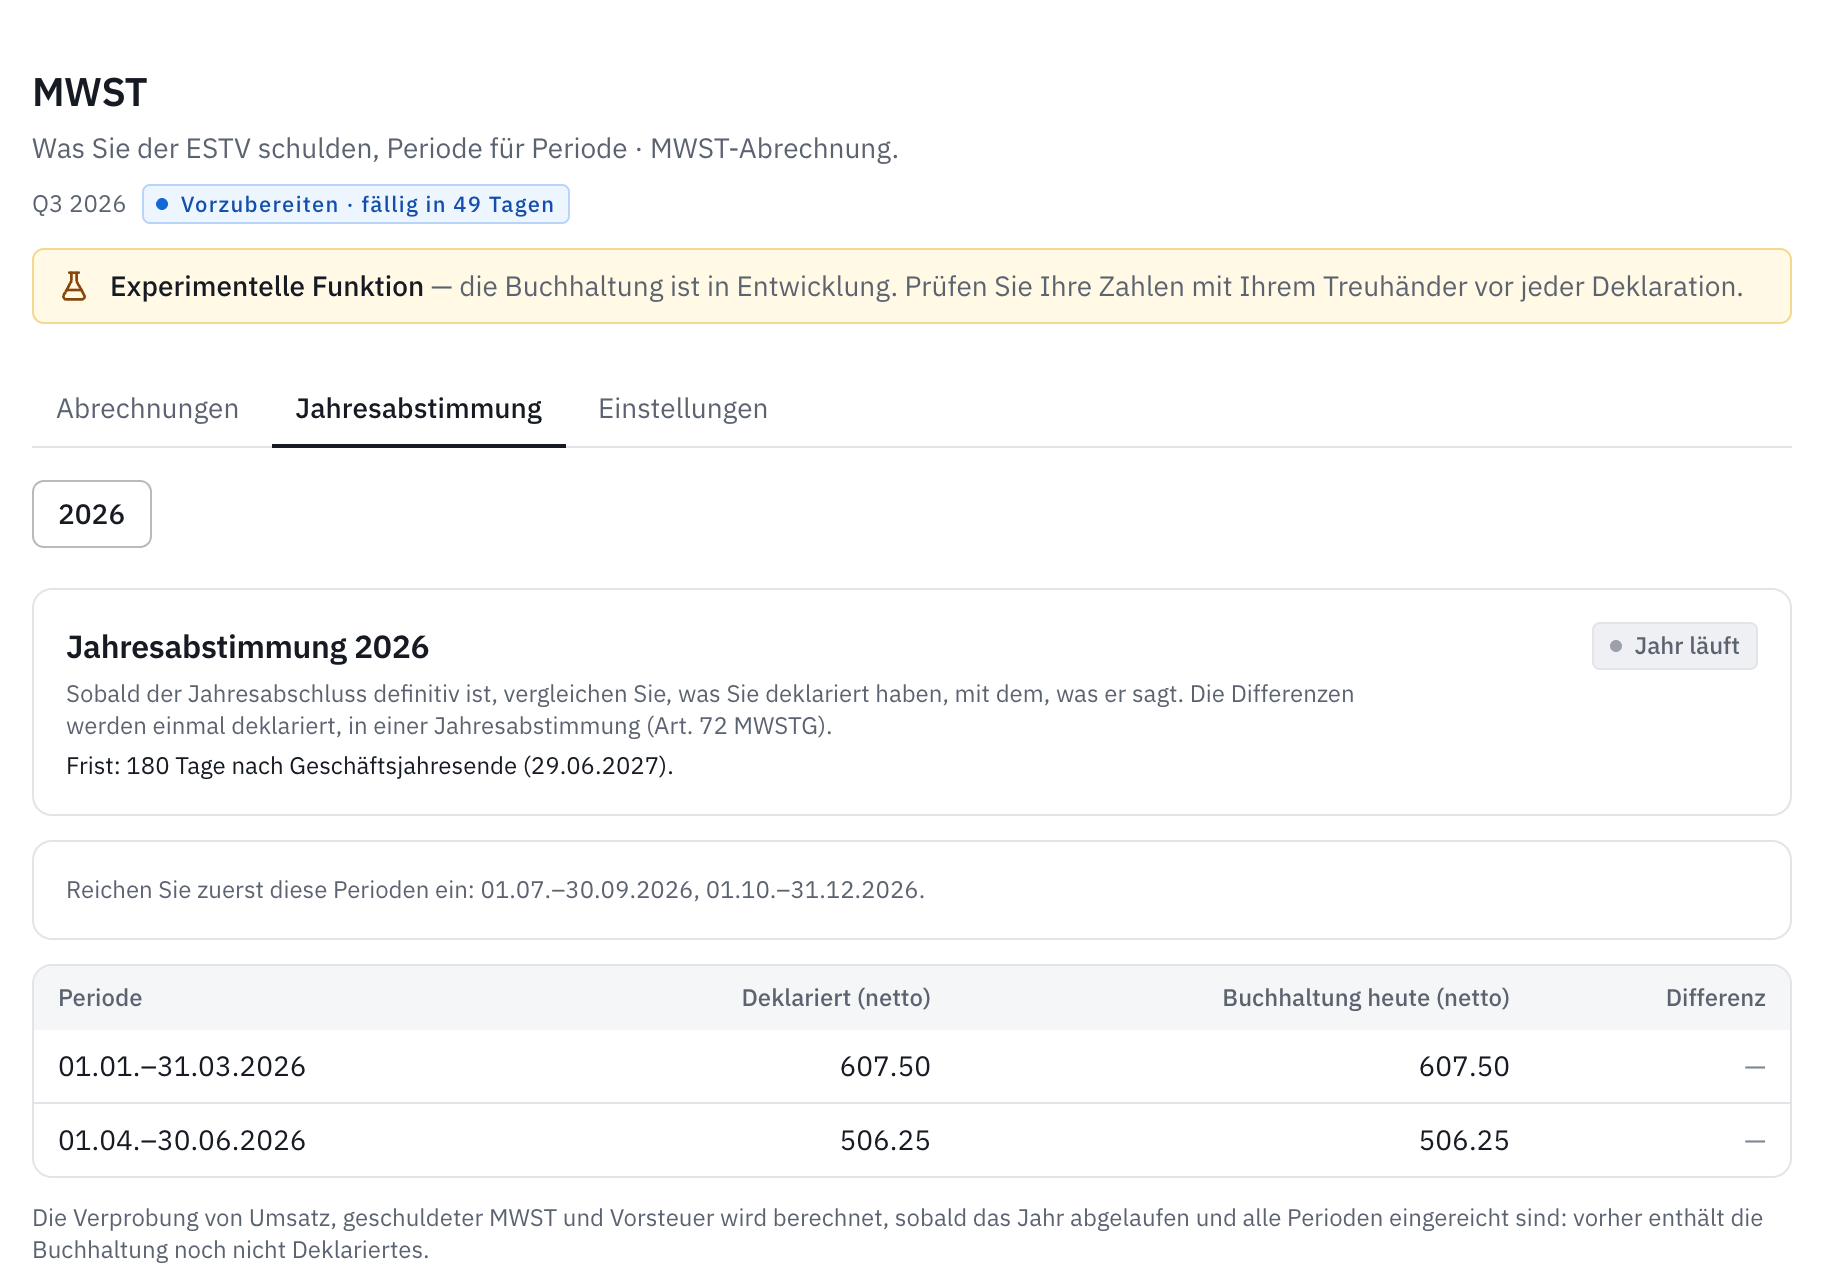The image size is (1824, 1280).
Task: Click declared value 506.25
Action: tap(885, 1141)
